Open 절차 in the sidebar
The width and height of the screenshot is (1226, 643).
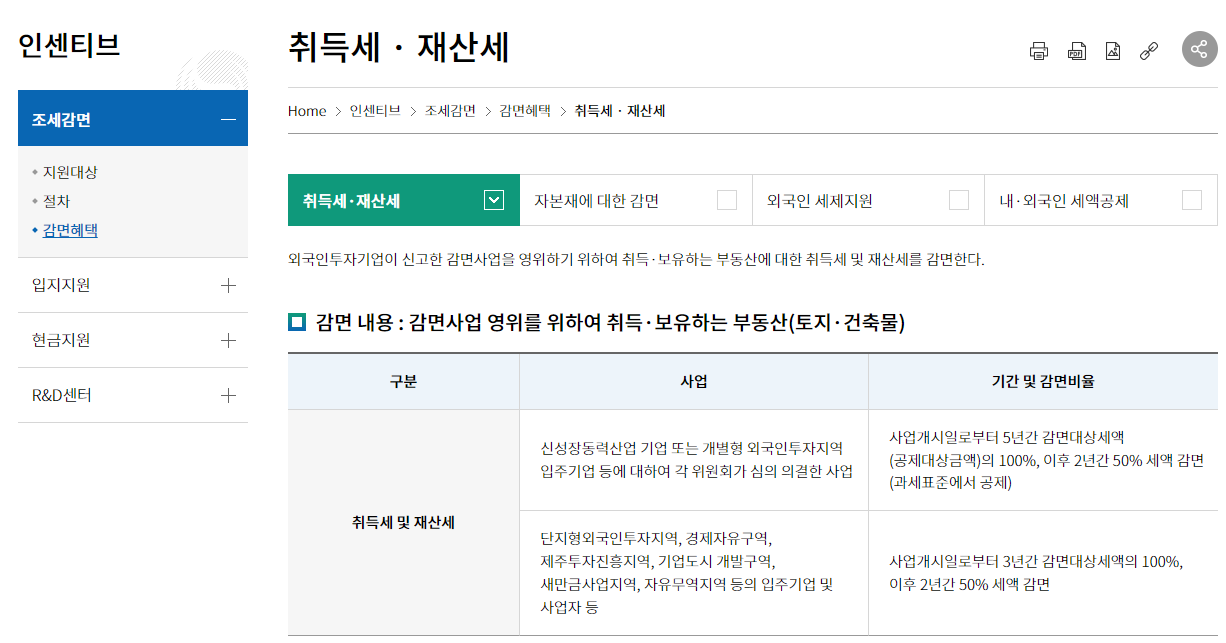coord(56,201)
